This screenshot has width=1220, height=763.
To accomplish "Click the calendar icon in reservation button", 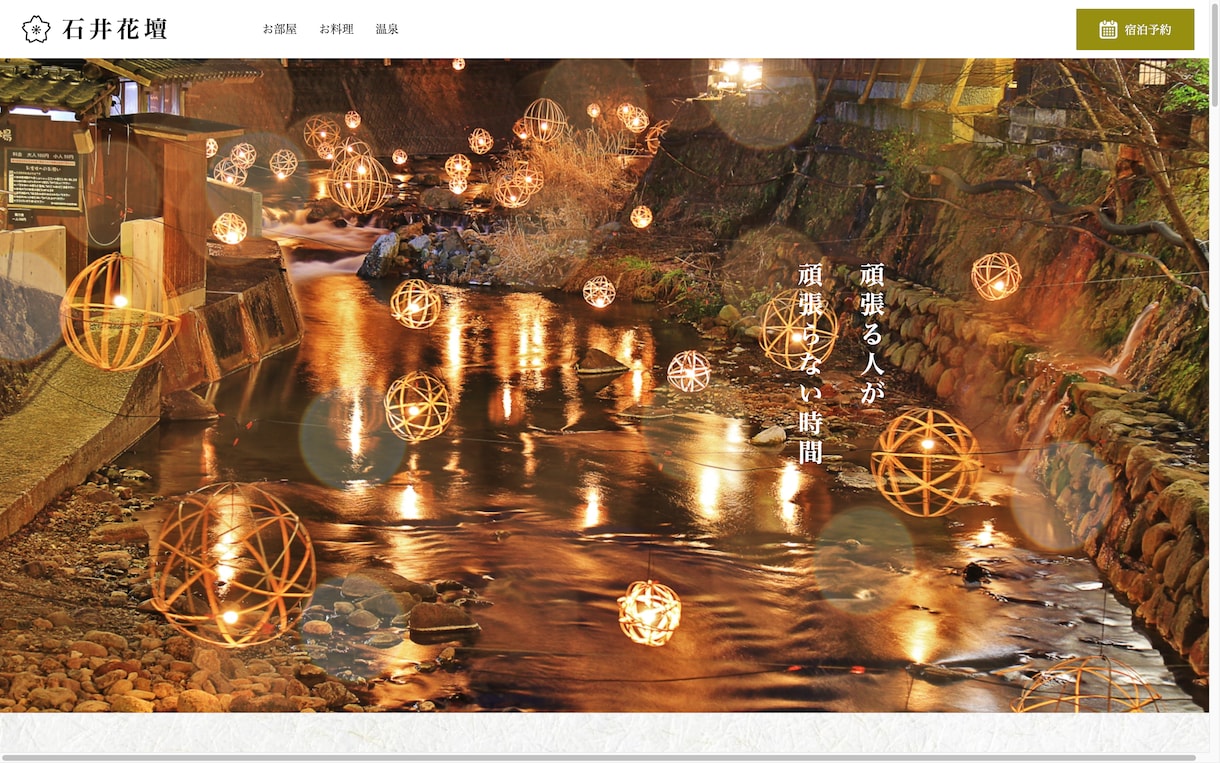I will pos(1108,29).
